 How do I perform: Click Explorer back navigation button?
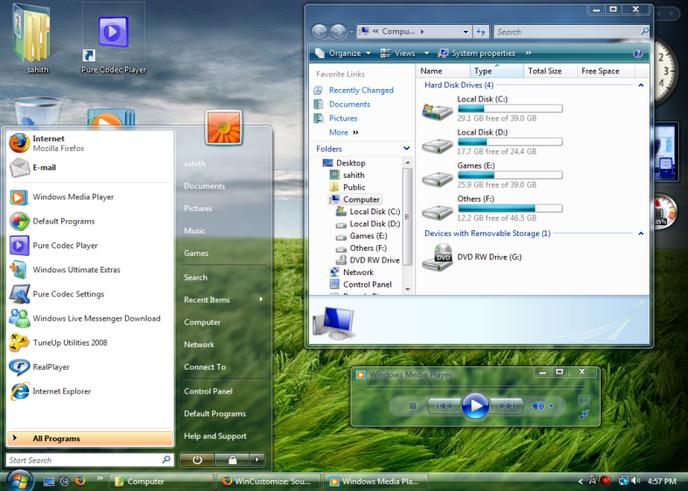point(319,32)
